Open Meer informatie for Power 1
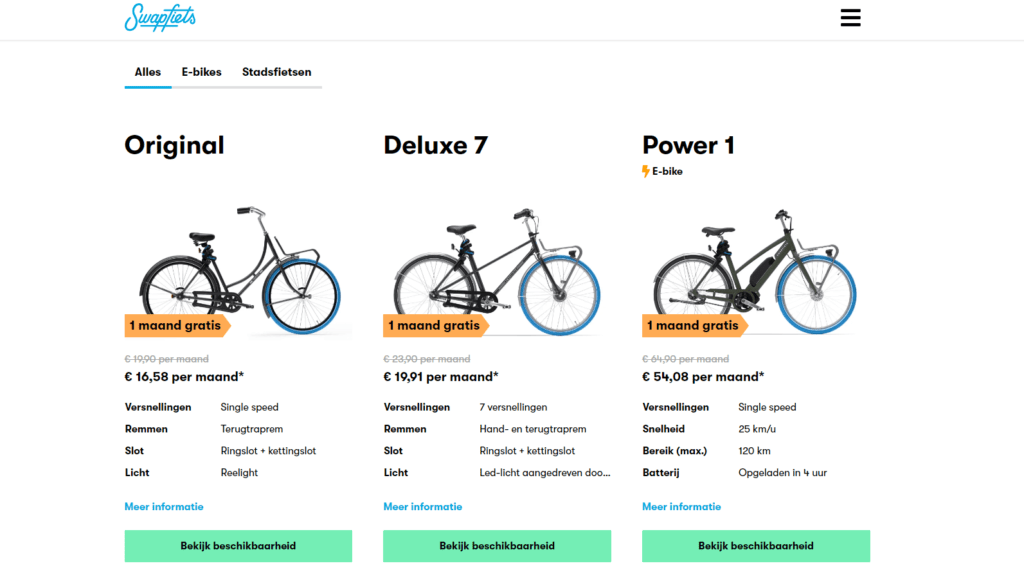Image resolution: width=1024 pixels, height=577 pixels. [x=681, y=507]
